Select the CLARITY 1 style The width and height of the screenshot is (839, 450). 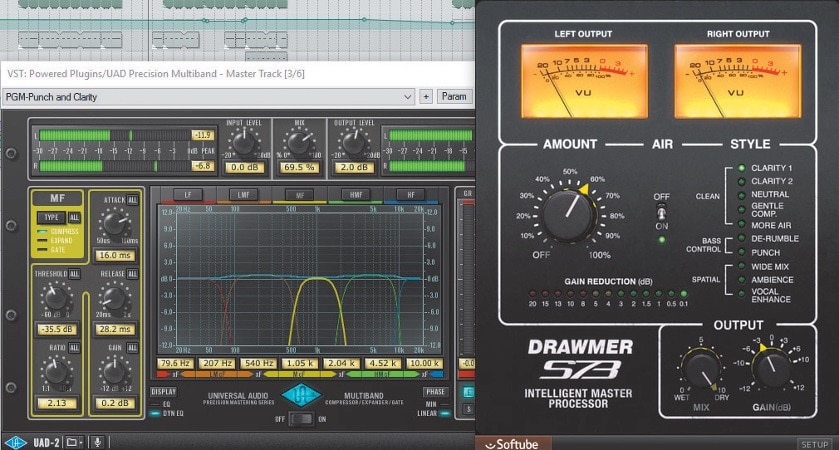click(x=766, y=168)
